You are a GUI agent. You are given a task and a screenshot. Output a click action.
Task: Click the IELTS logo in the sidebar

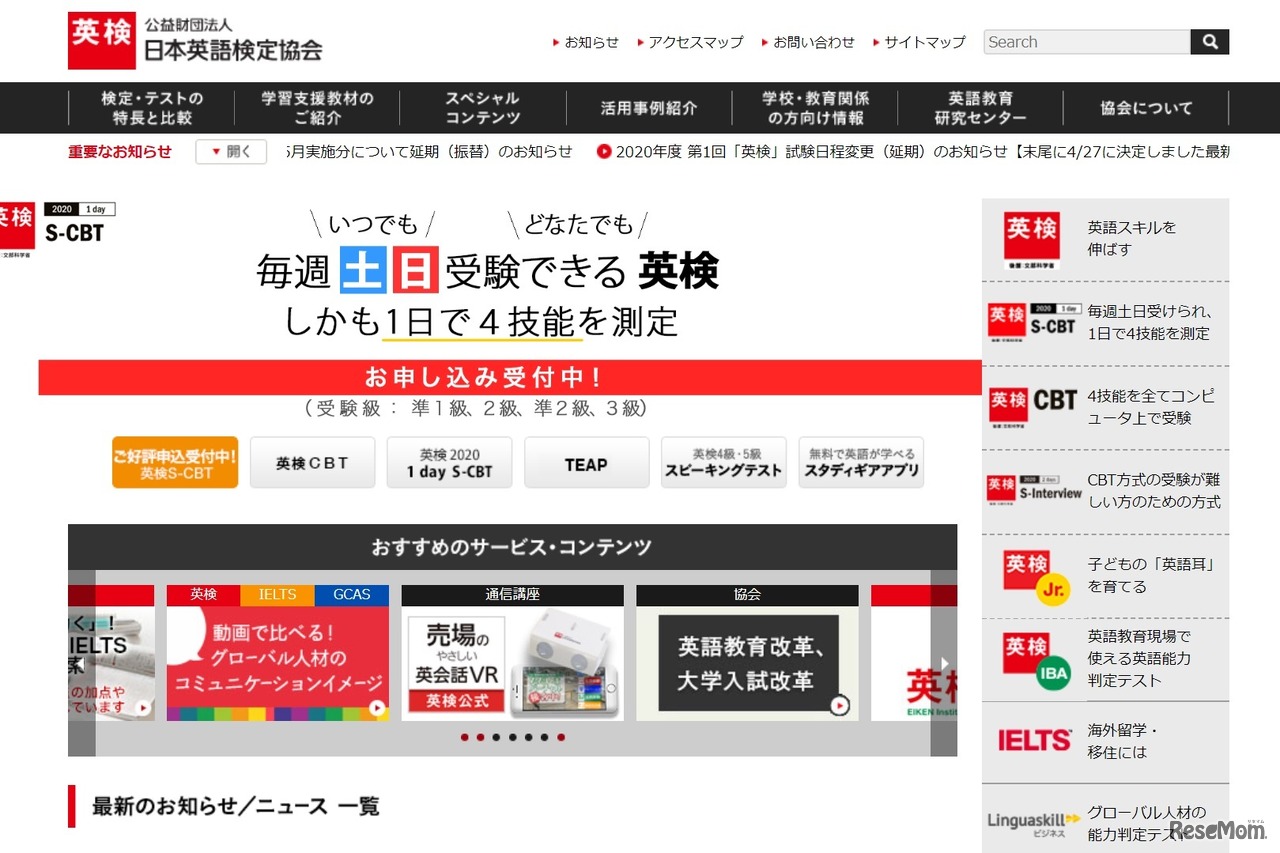click(x=1034, y=741)
